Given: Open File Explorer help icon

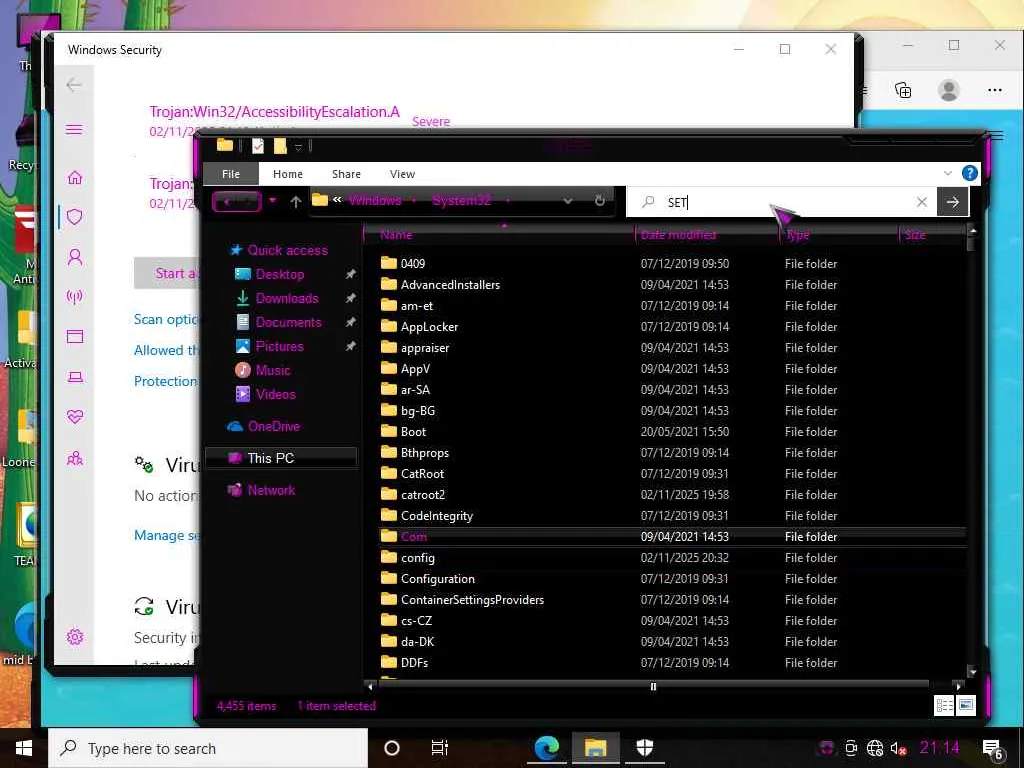Looking at the screenshot, I should click(x=970, y=173).
